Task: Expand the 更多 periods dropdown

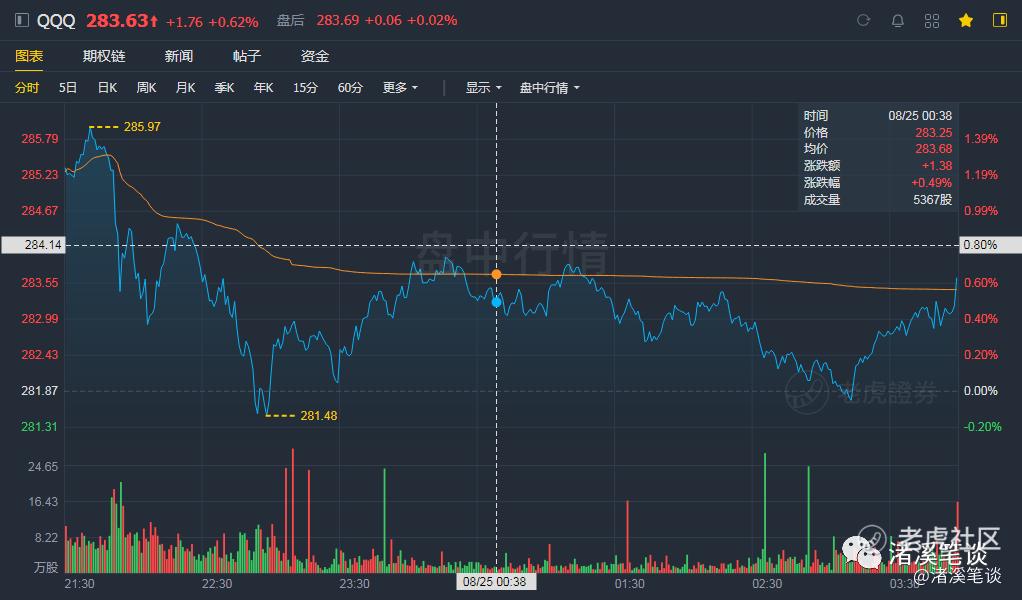Action: [x=400, y=87]
